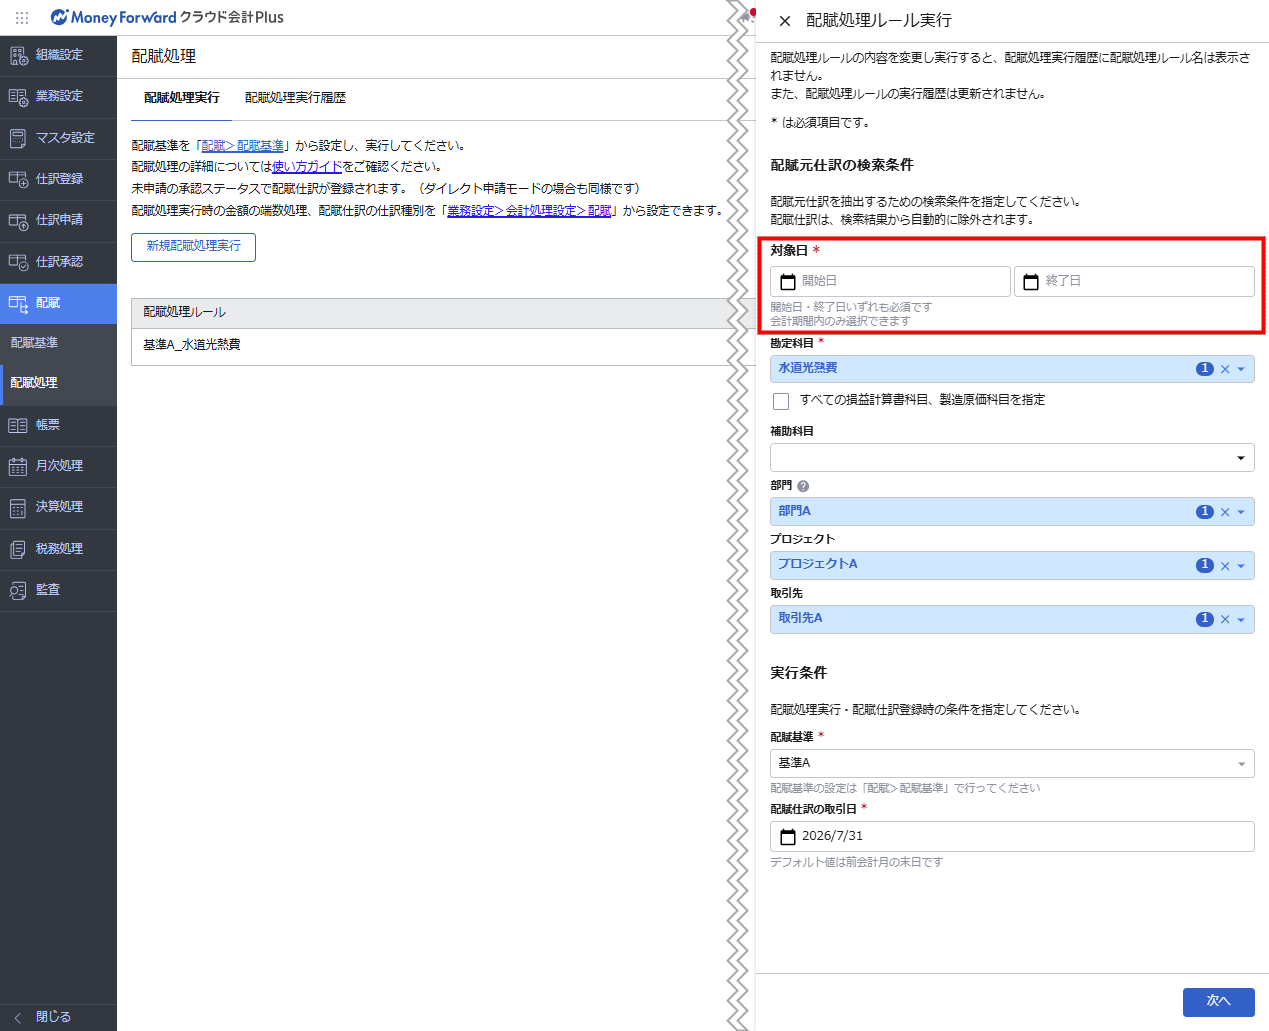Click the 組織設定 sidebar icon

18,55
